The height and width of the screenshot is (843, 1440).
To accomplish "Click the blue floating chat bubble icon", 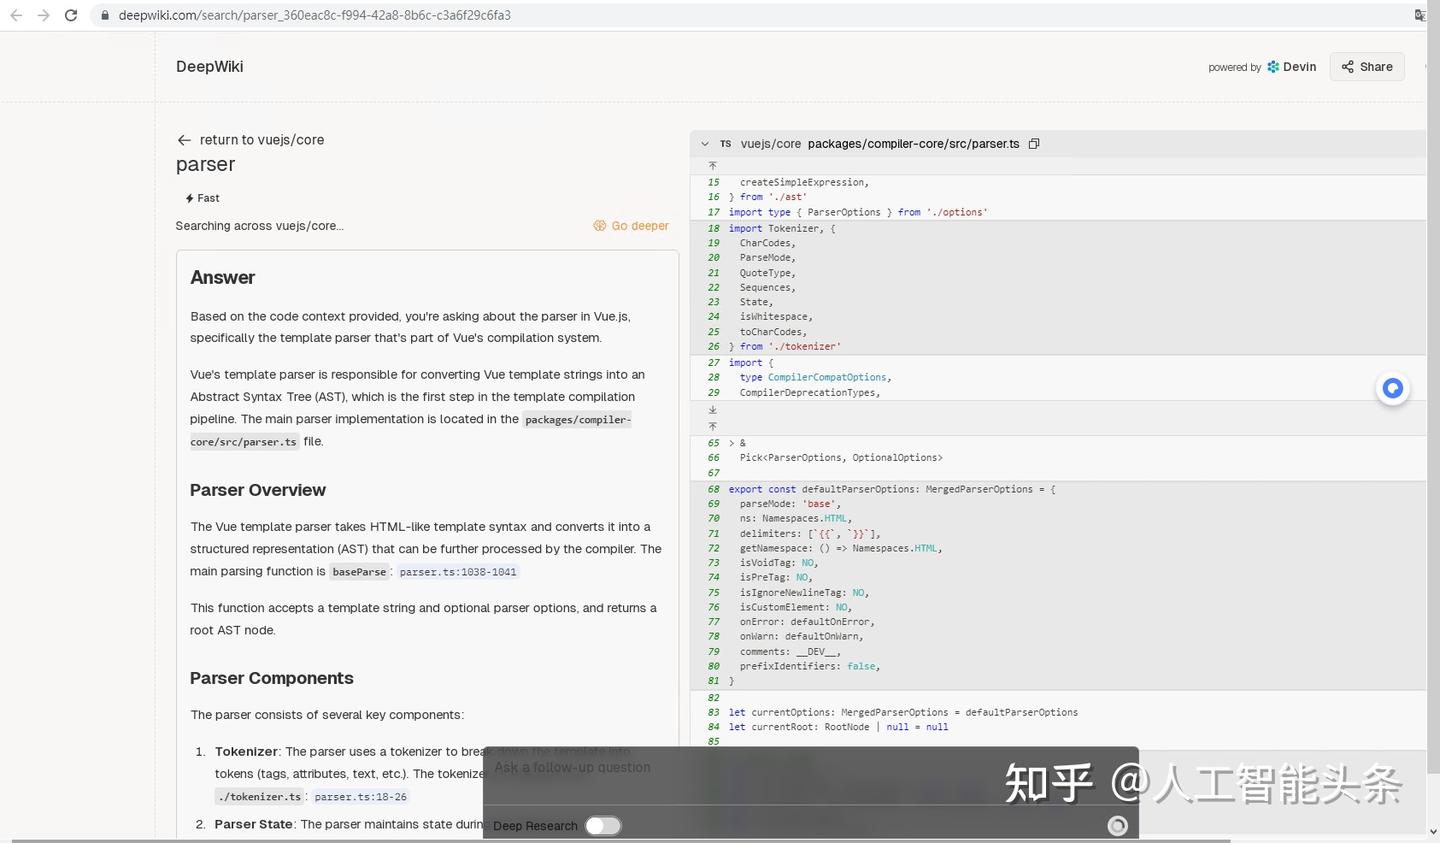I will 1392,388.
